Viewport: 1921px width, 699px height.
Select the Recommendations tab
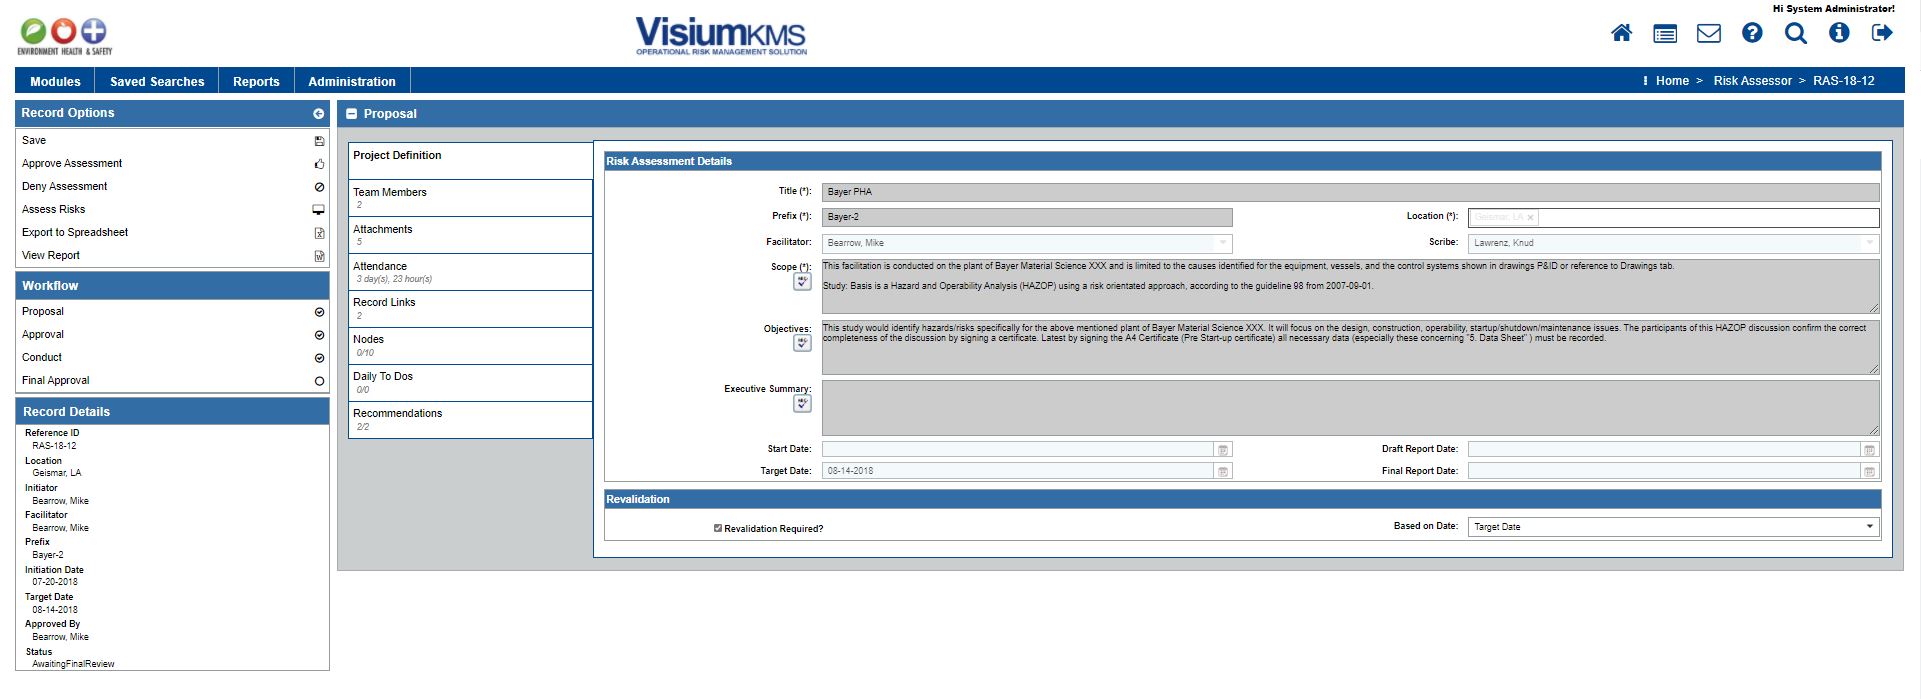pyautogui.click(x=470, y=420)
